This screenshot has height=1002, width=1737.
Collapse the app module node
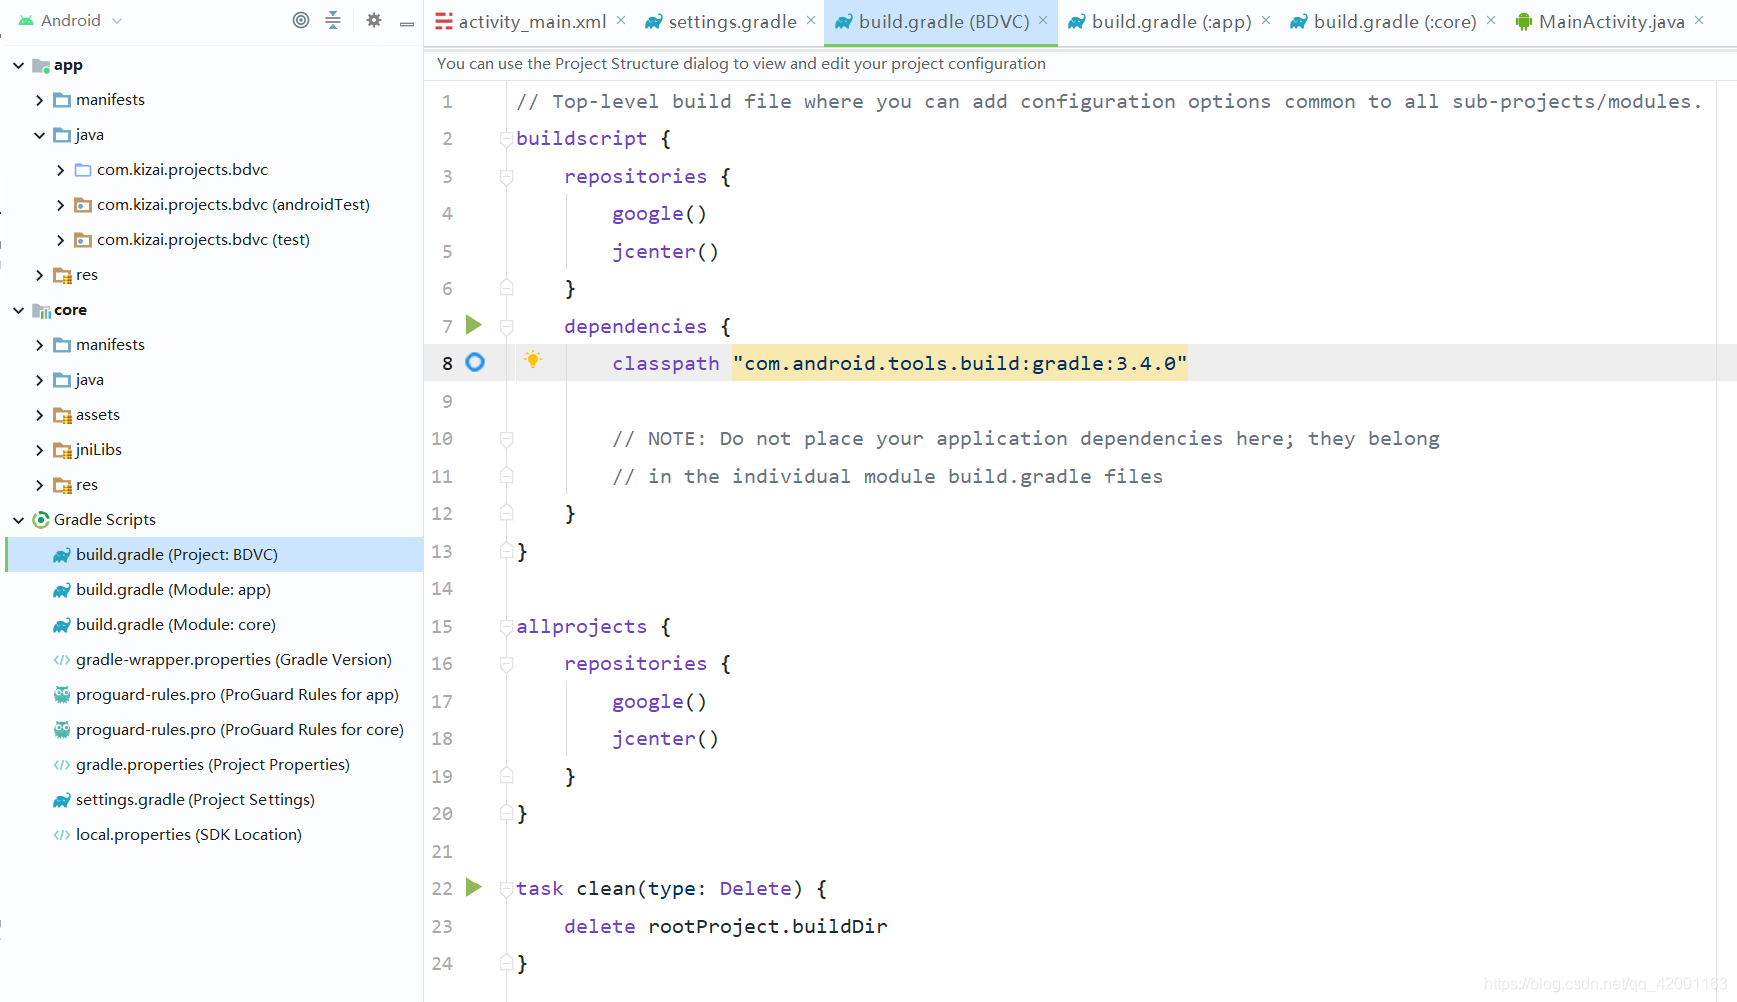pyautogui.click(x=18, y=65)
